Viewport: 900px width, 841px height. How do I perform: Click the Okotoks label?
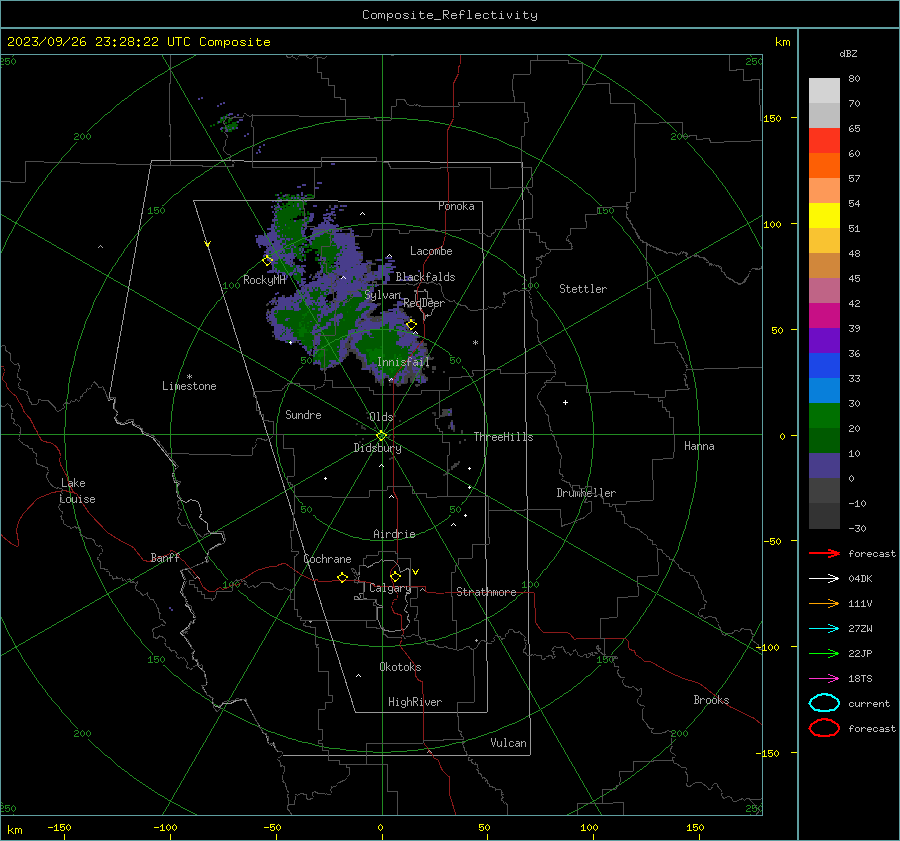click(400, 667)
